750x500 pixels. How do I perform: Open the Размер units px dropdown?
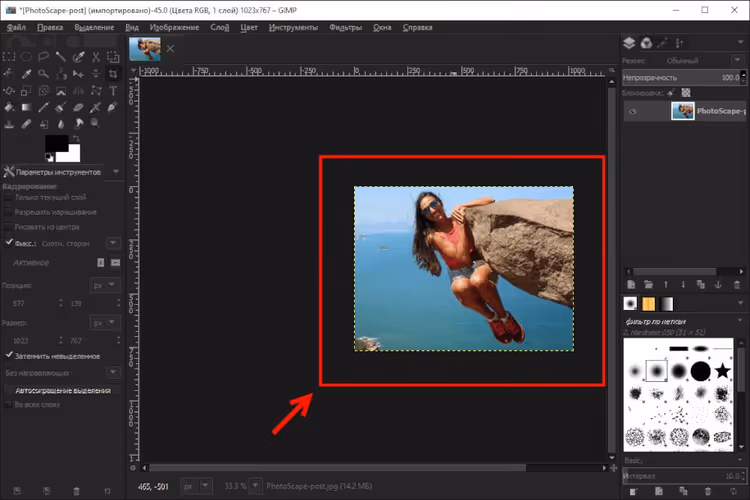(105, 323)
